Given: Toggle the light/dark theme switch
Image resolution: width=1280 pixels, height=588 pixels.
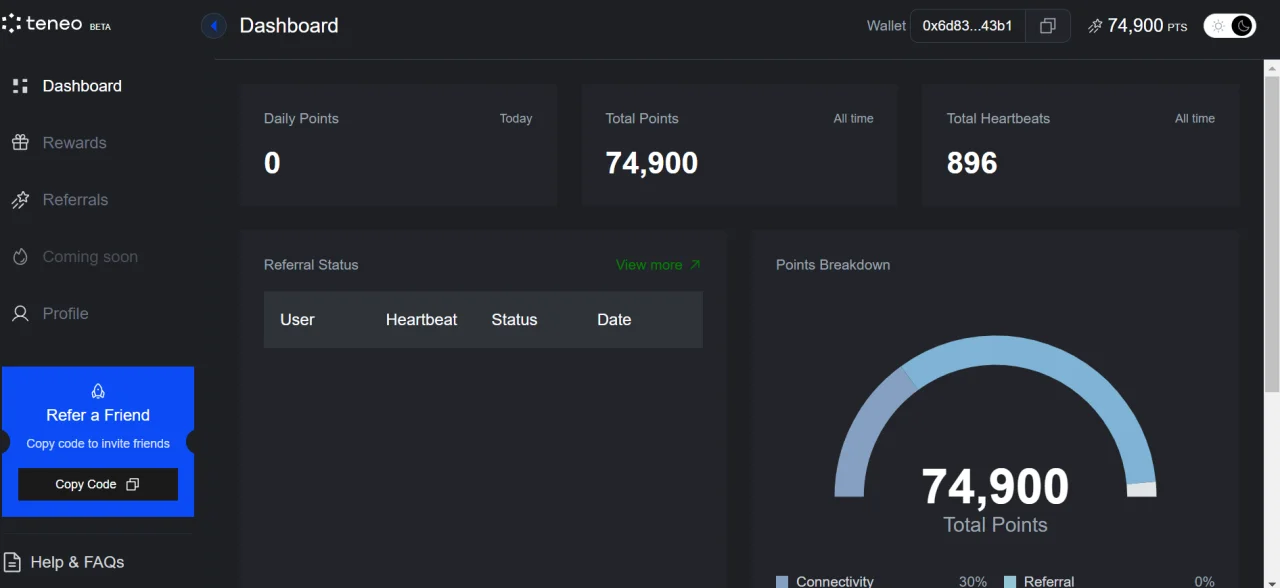Looking at the screenshot, I should [x=1229, y=26].
